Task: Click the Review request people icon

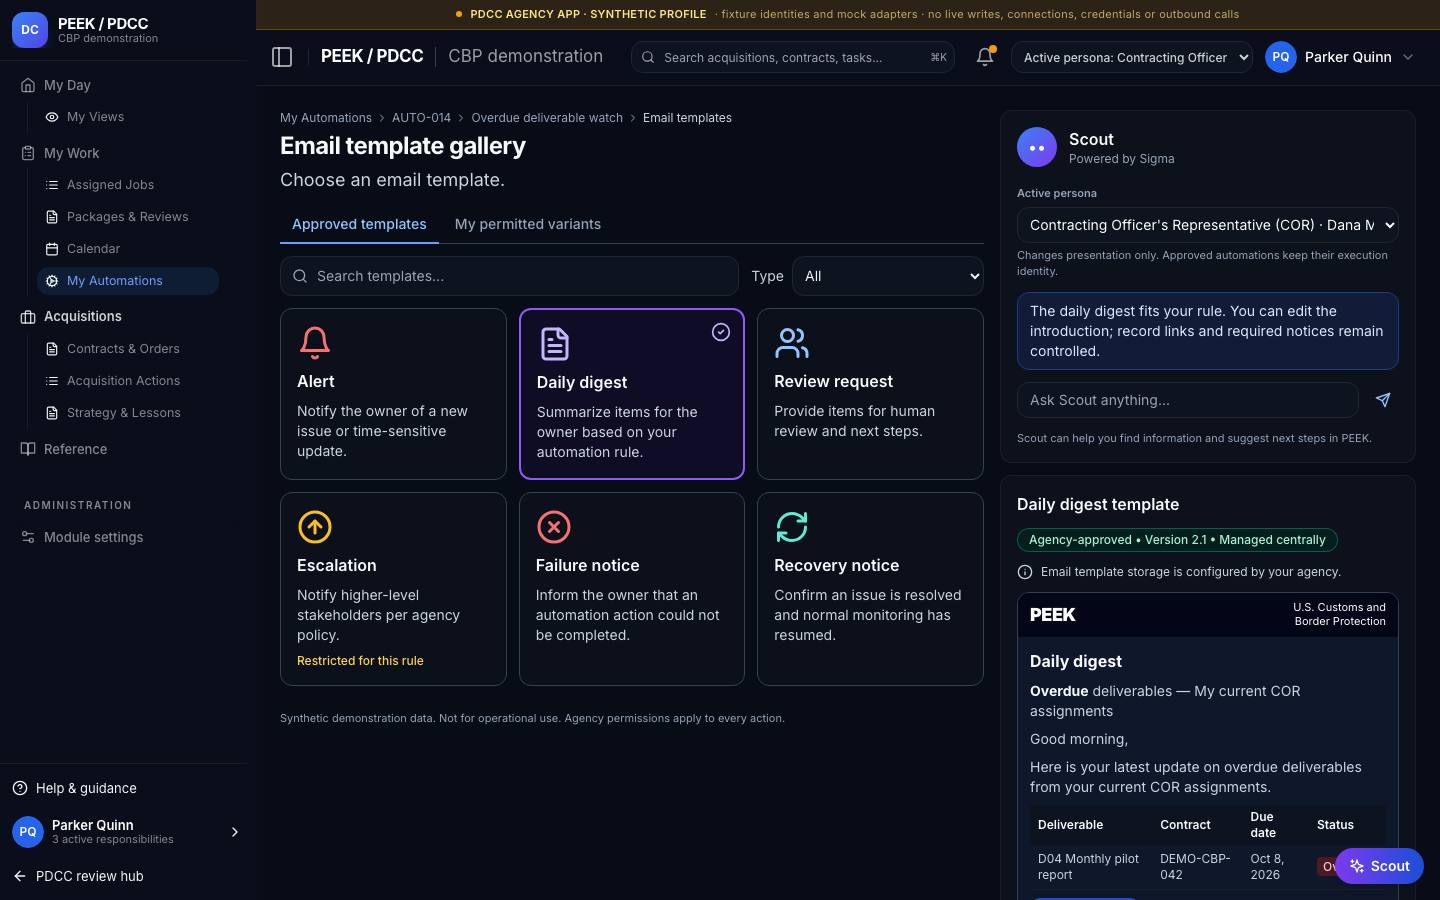Action: [792, 343]
